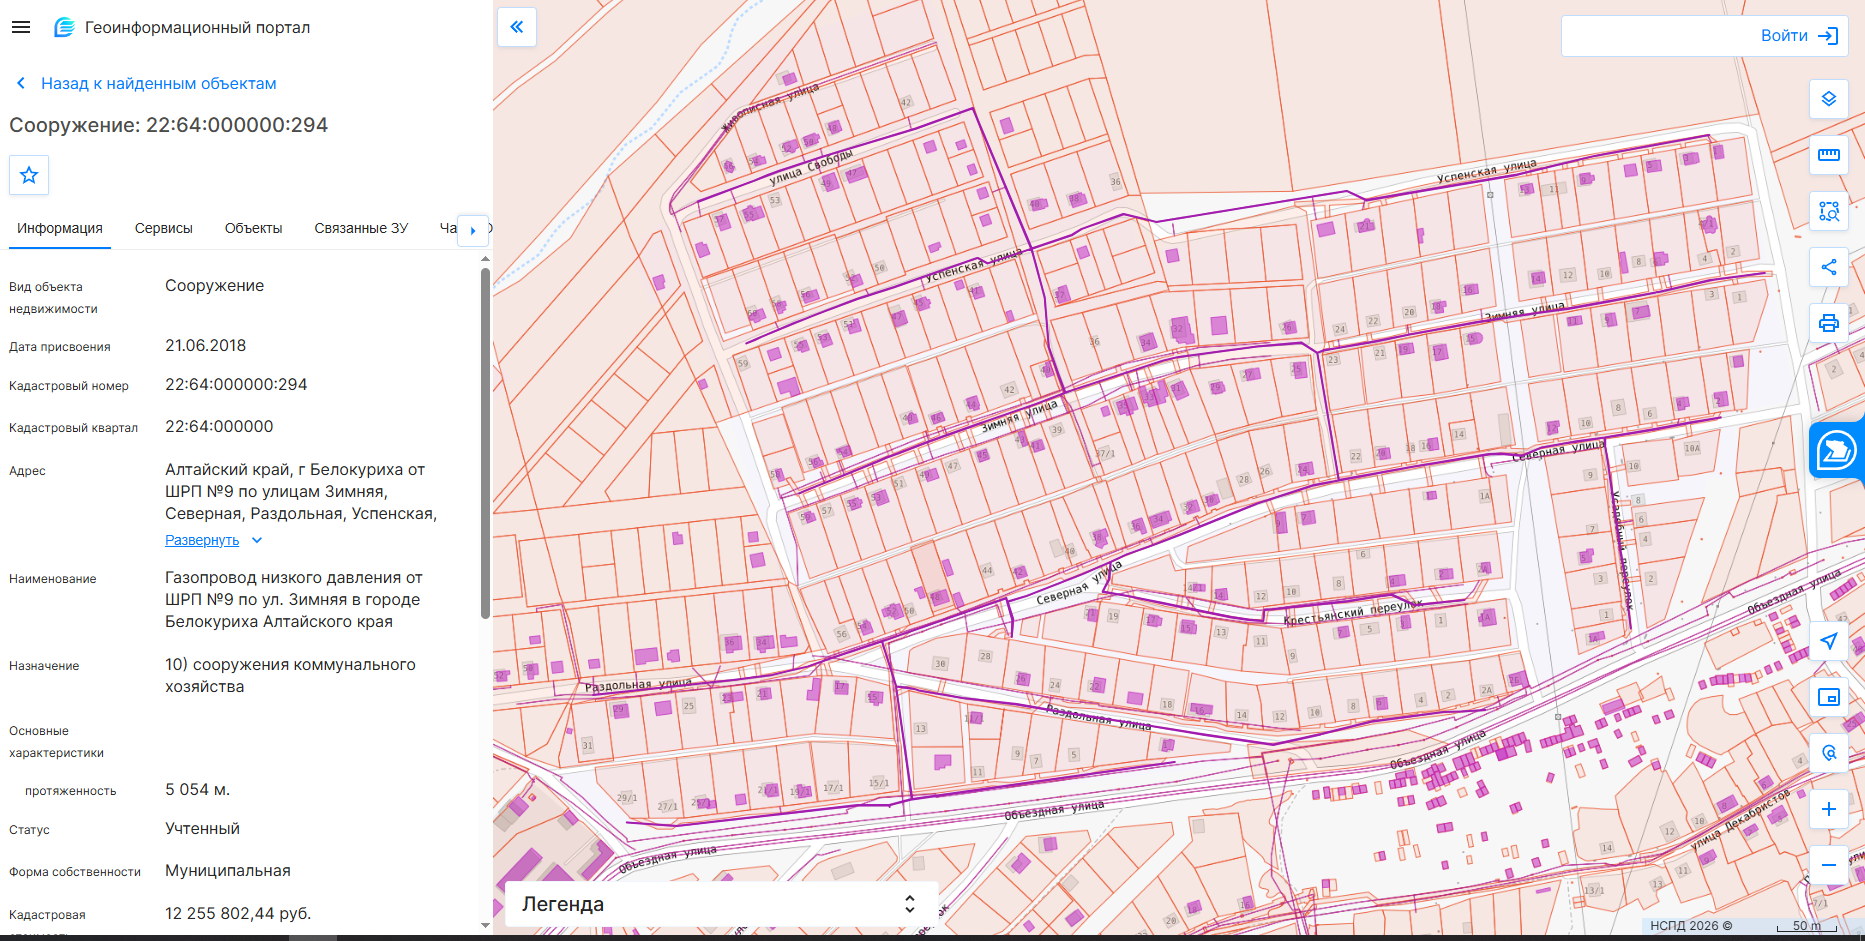
Task: Click the share map icon
Action: point(1829,267)
